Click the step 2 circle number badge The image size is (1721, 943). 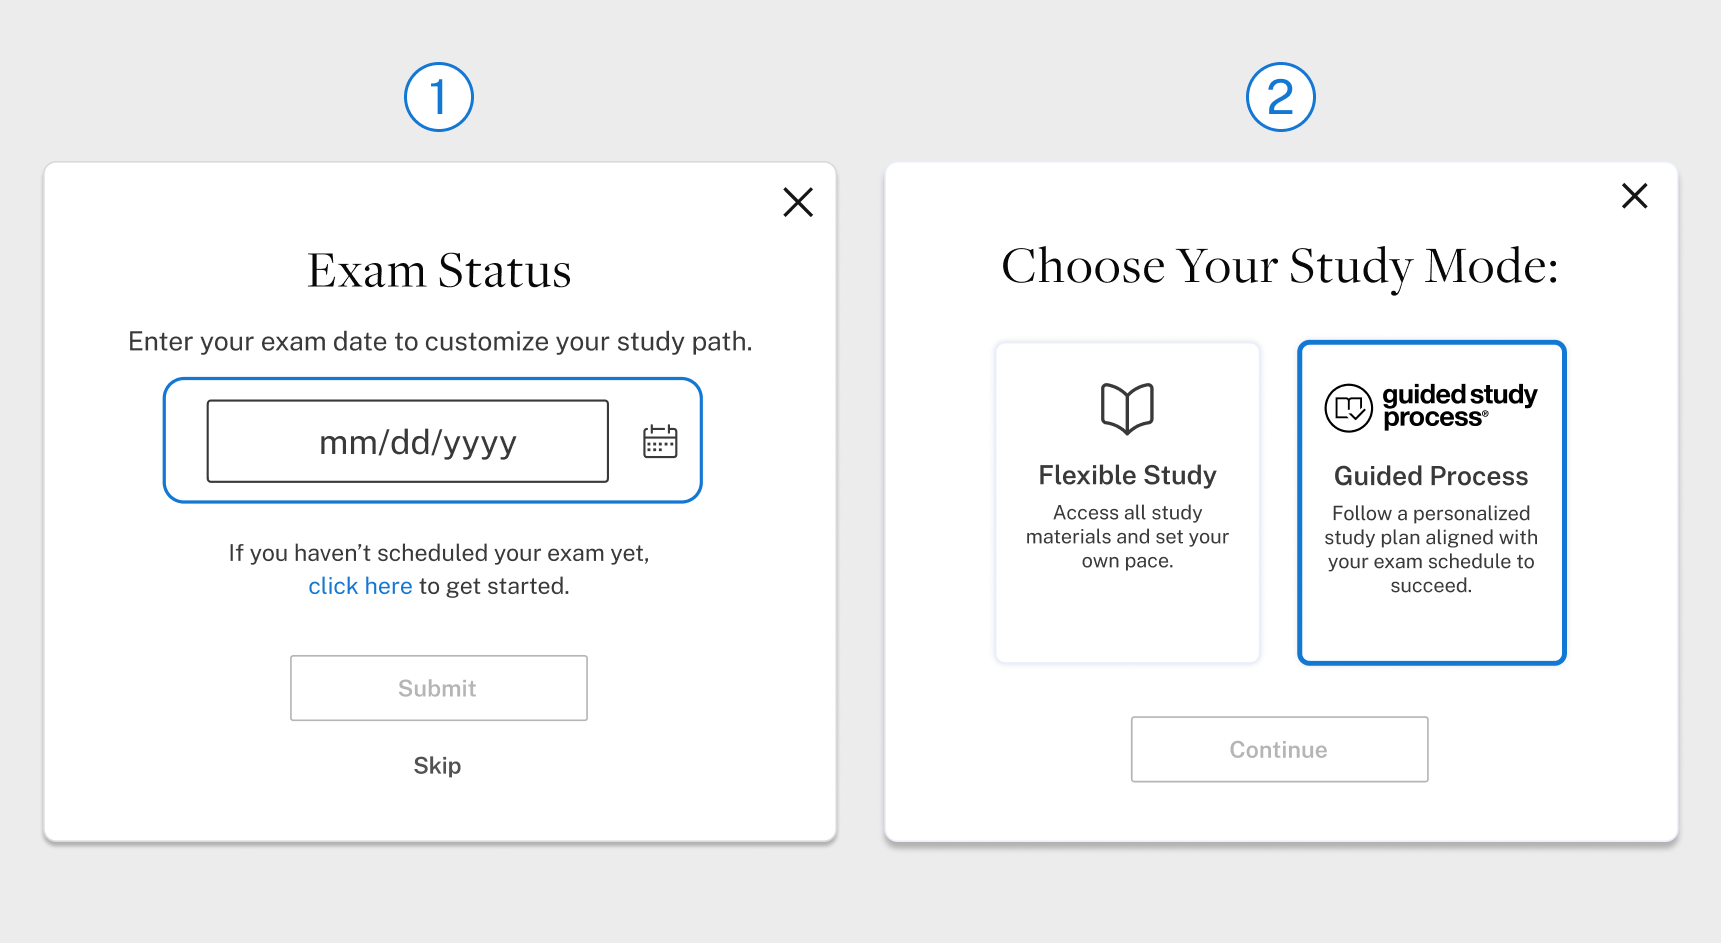[1280, 97]
